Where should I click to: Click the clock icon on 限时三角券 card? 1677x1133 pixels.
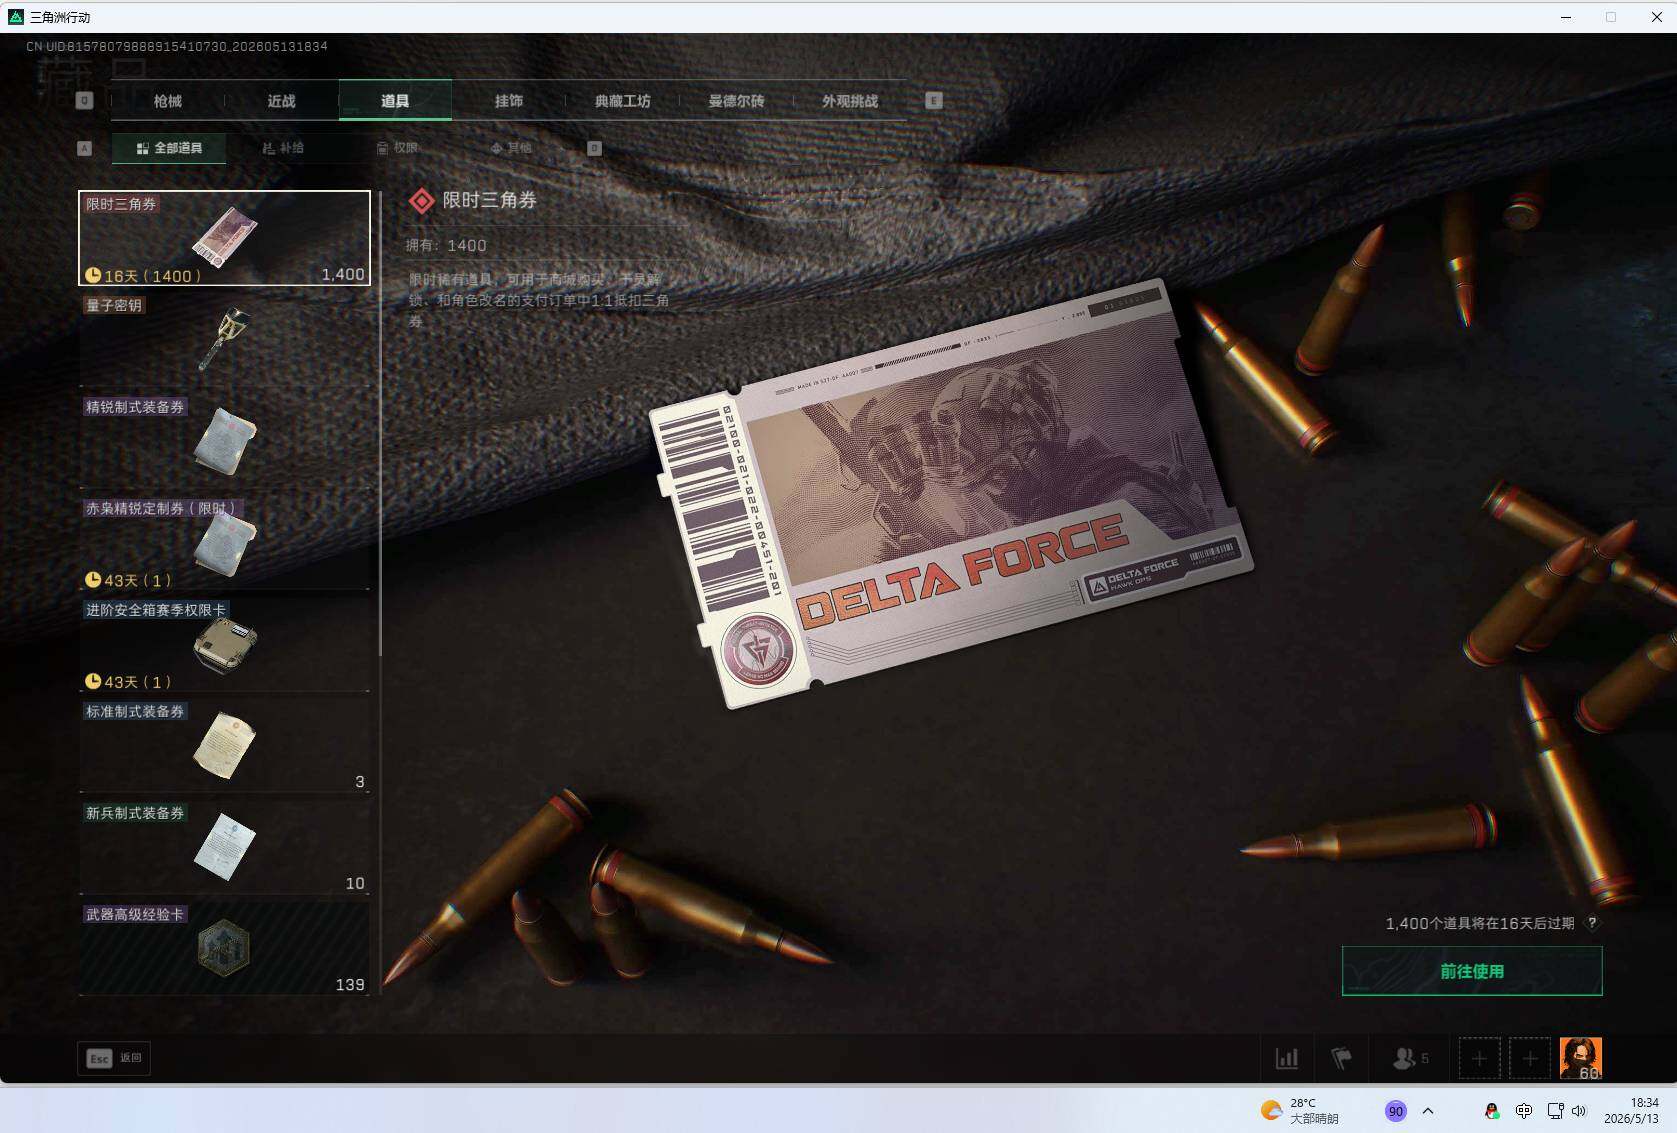click(x=93, y=275)
